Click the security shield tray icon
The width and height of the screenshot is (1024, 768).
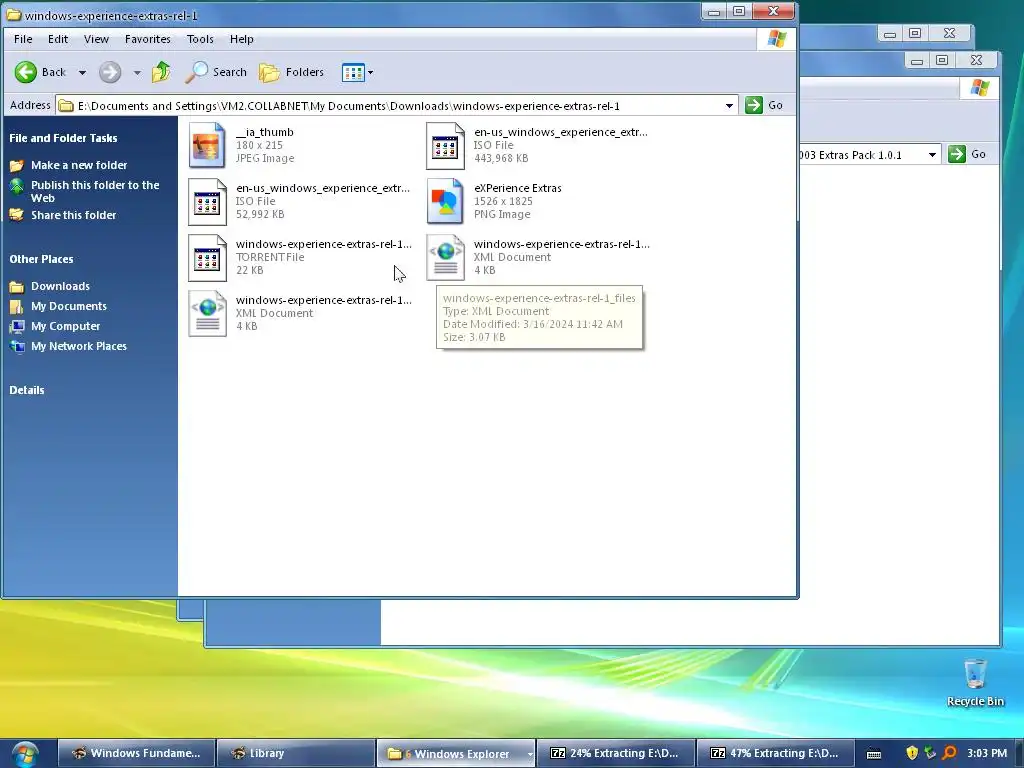912,753
